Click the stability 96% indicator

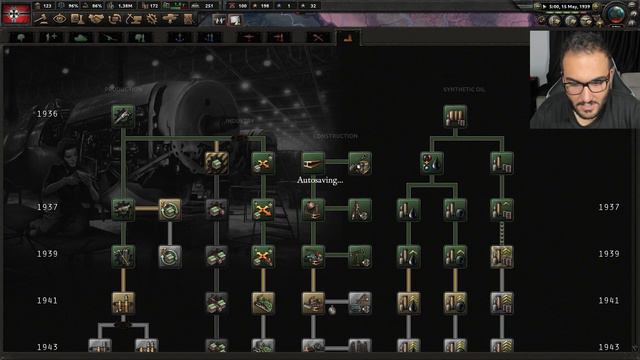point(69,6)
